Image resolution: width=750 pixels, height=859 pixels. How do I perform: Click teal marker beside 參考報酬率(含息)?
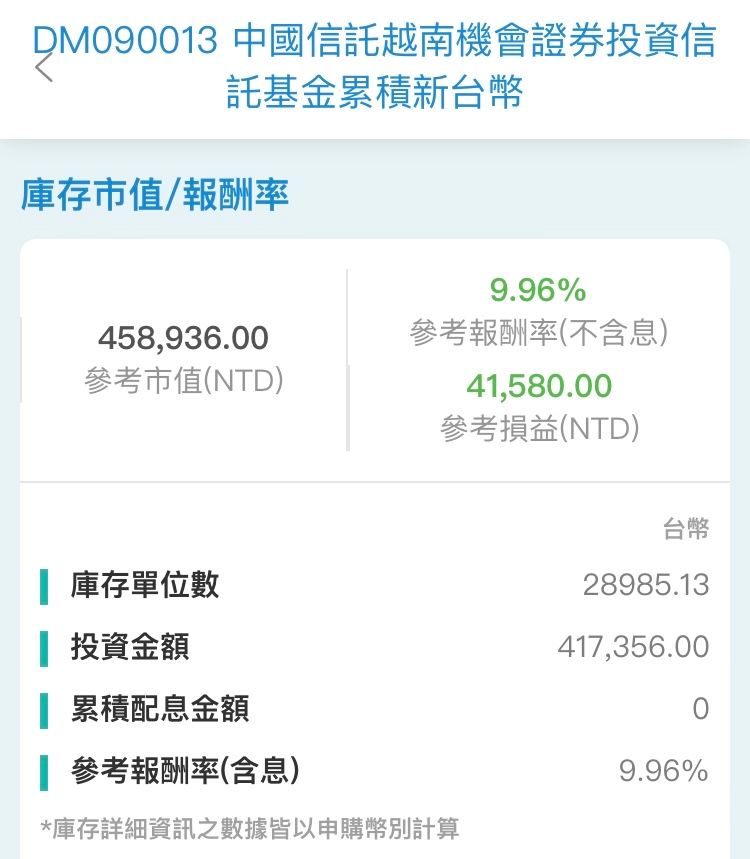(44, 772)
